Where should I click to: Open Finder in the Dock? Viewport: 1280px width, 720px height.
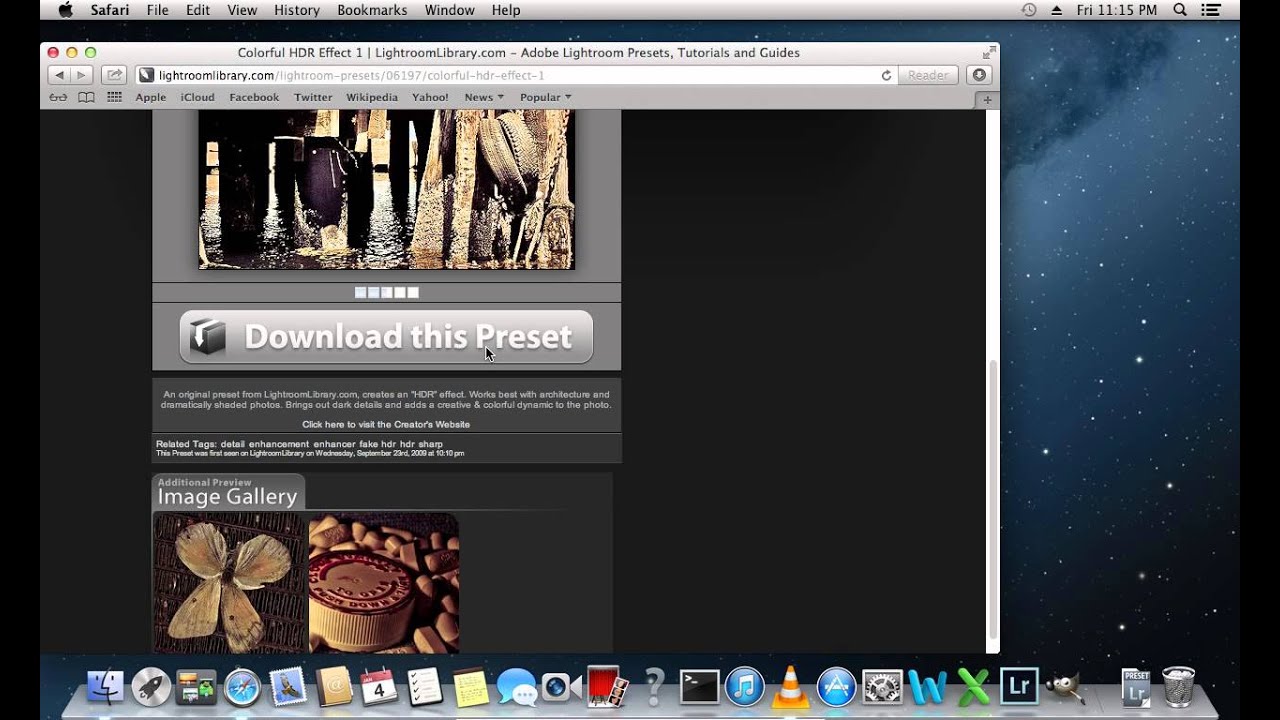[105, 687]
